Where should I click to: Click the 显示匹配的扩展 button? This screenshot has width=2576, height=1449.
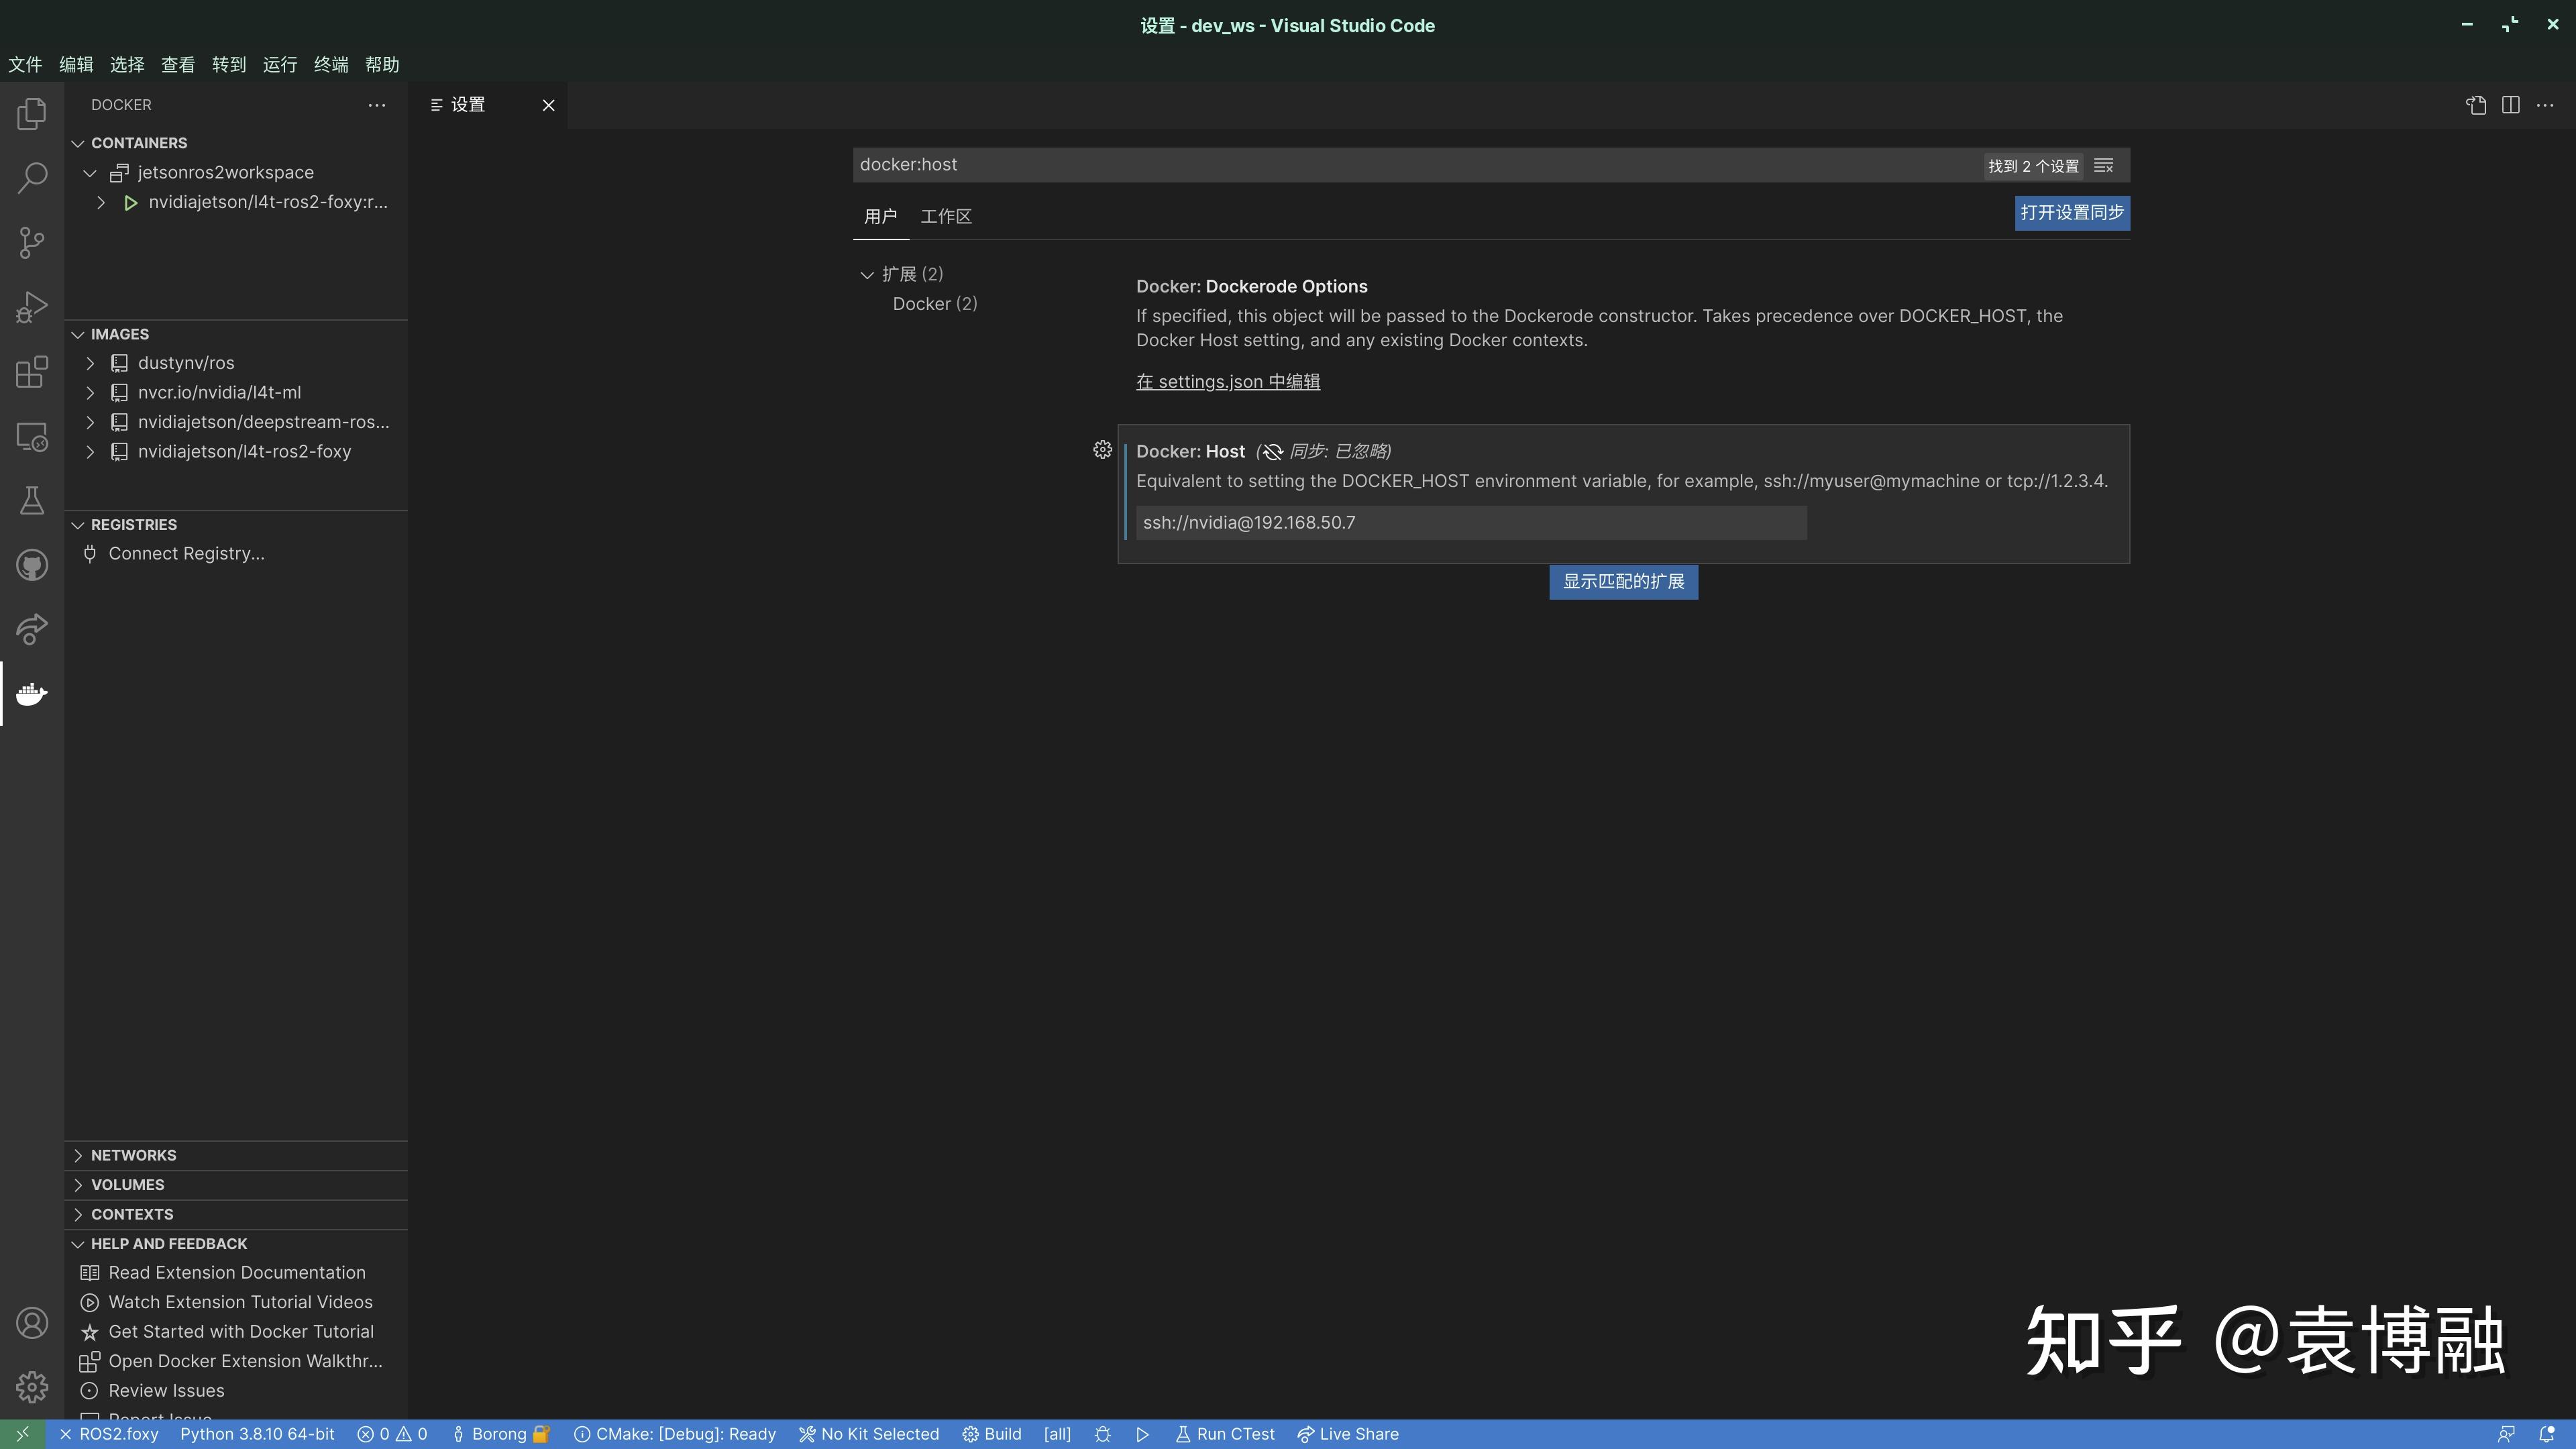(1622, 581)
